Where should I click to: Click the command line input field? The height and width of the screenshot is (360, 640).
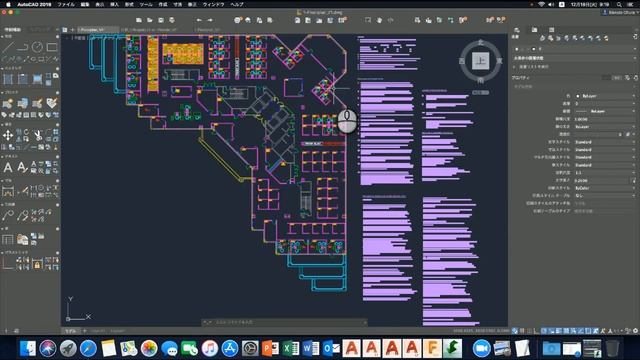click(284, 322)
